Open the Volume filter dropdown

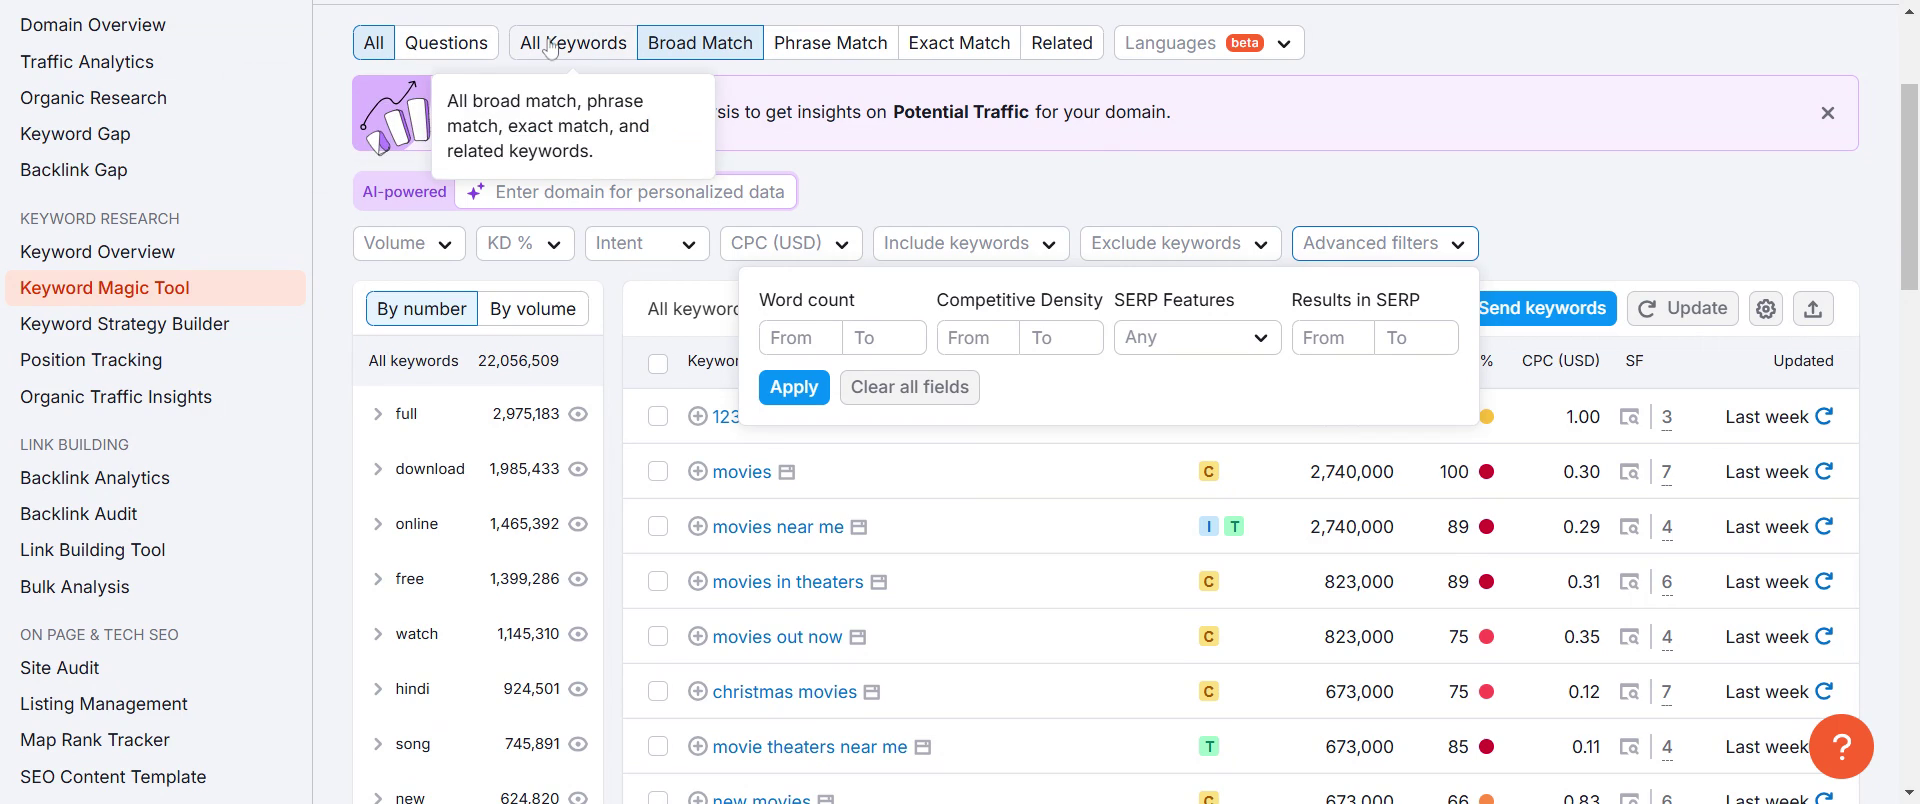click(x=408, y=243)
